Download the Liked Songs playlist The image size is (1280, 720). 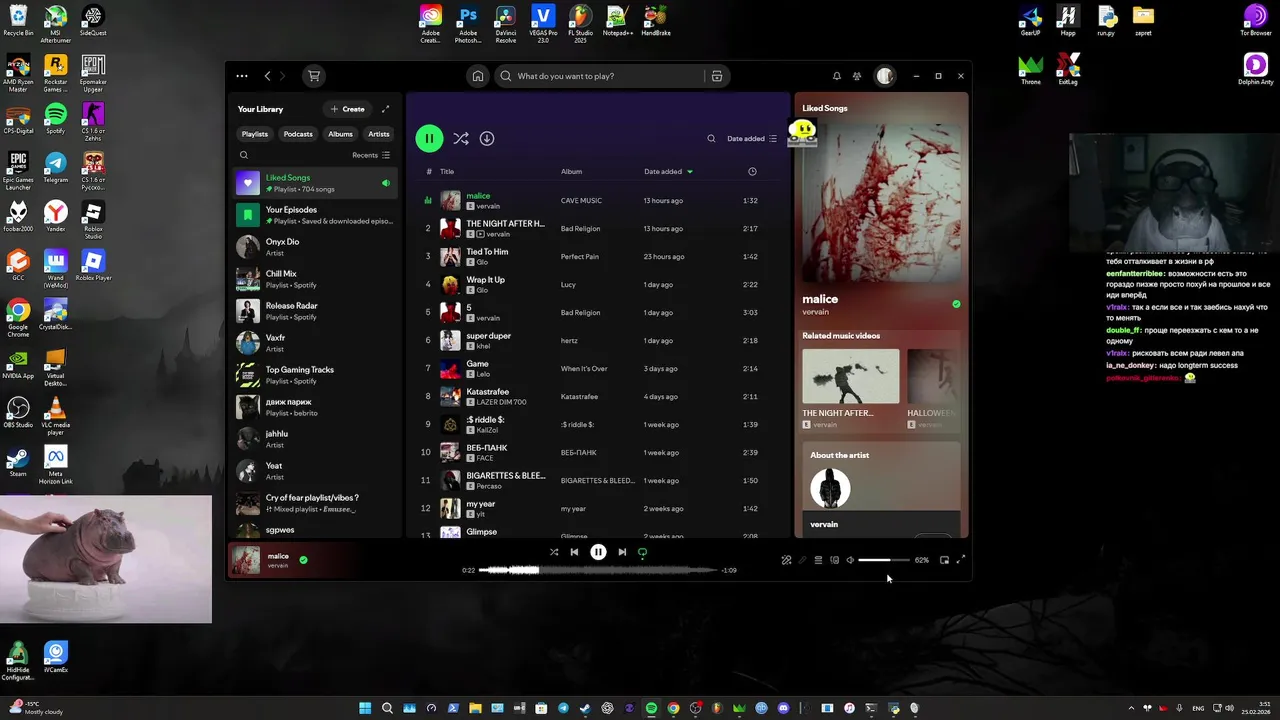487,139
